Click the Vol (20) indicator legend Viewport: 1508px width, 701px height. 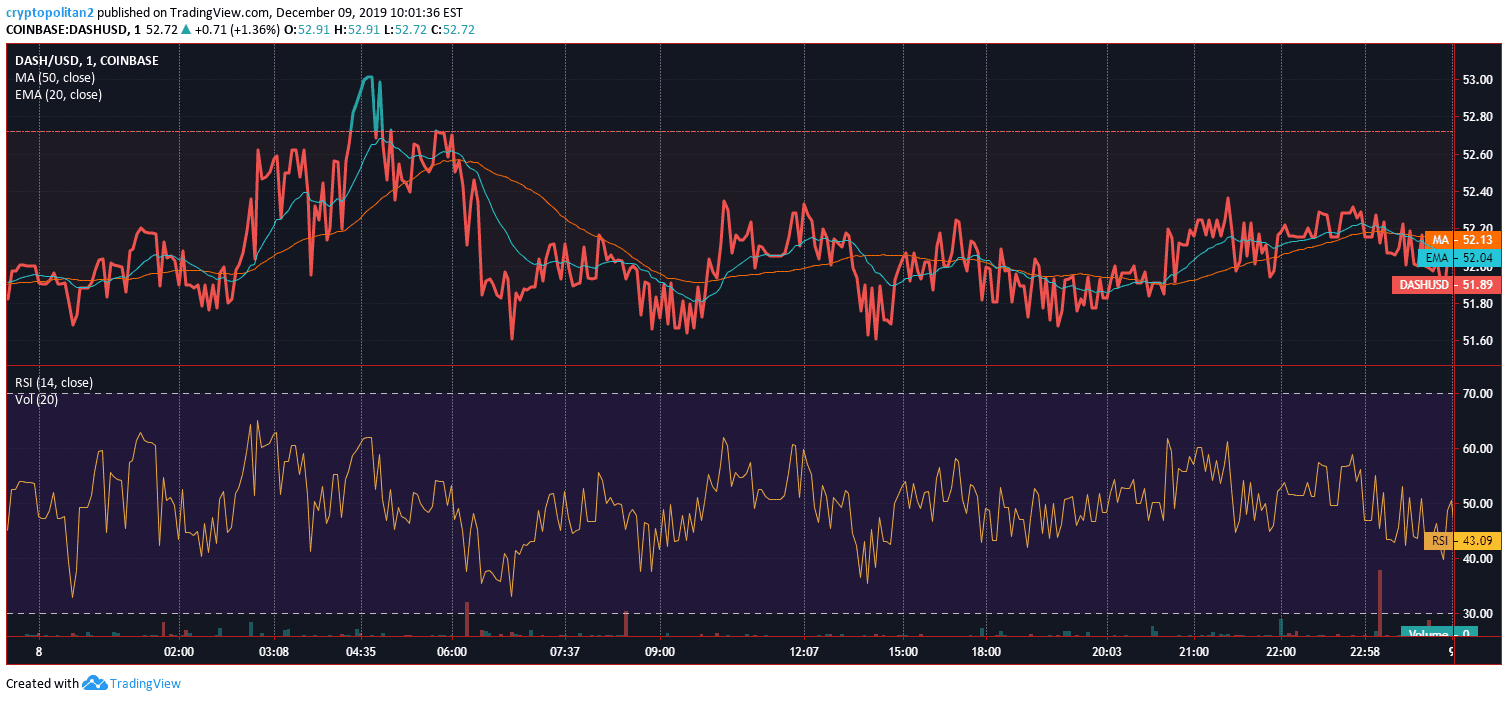(x=37, y=400)
